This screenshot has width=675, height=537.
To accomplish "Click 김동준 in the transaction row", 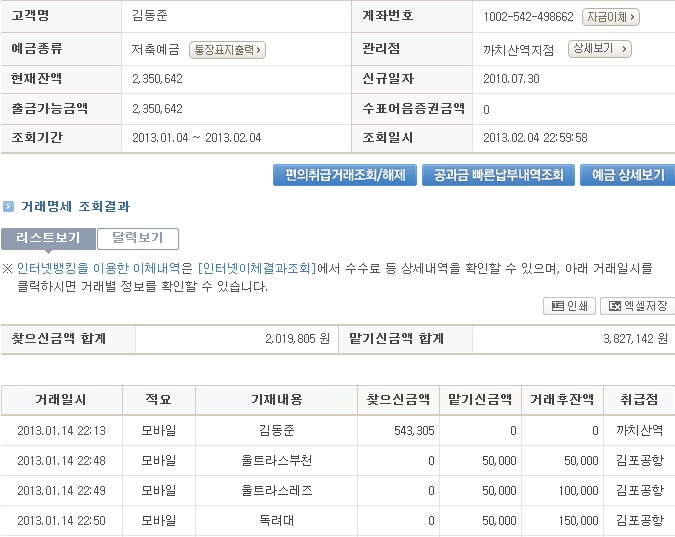I will coord(276,431).
